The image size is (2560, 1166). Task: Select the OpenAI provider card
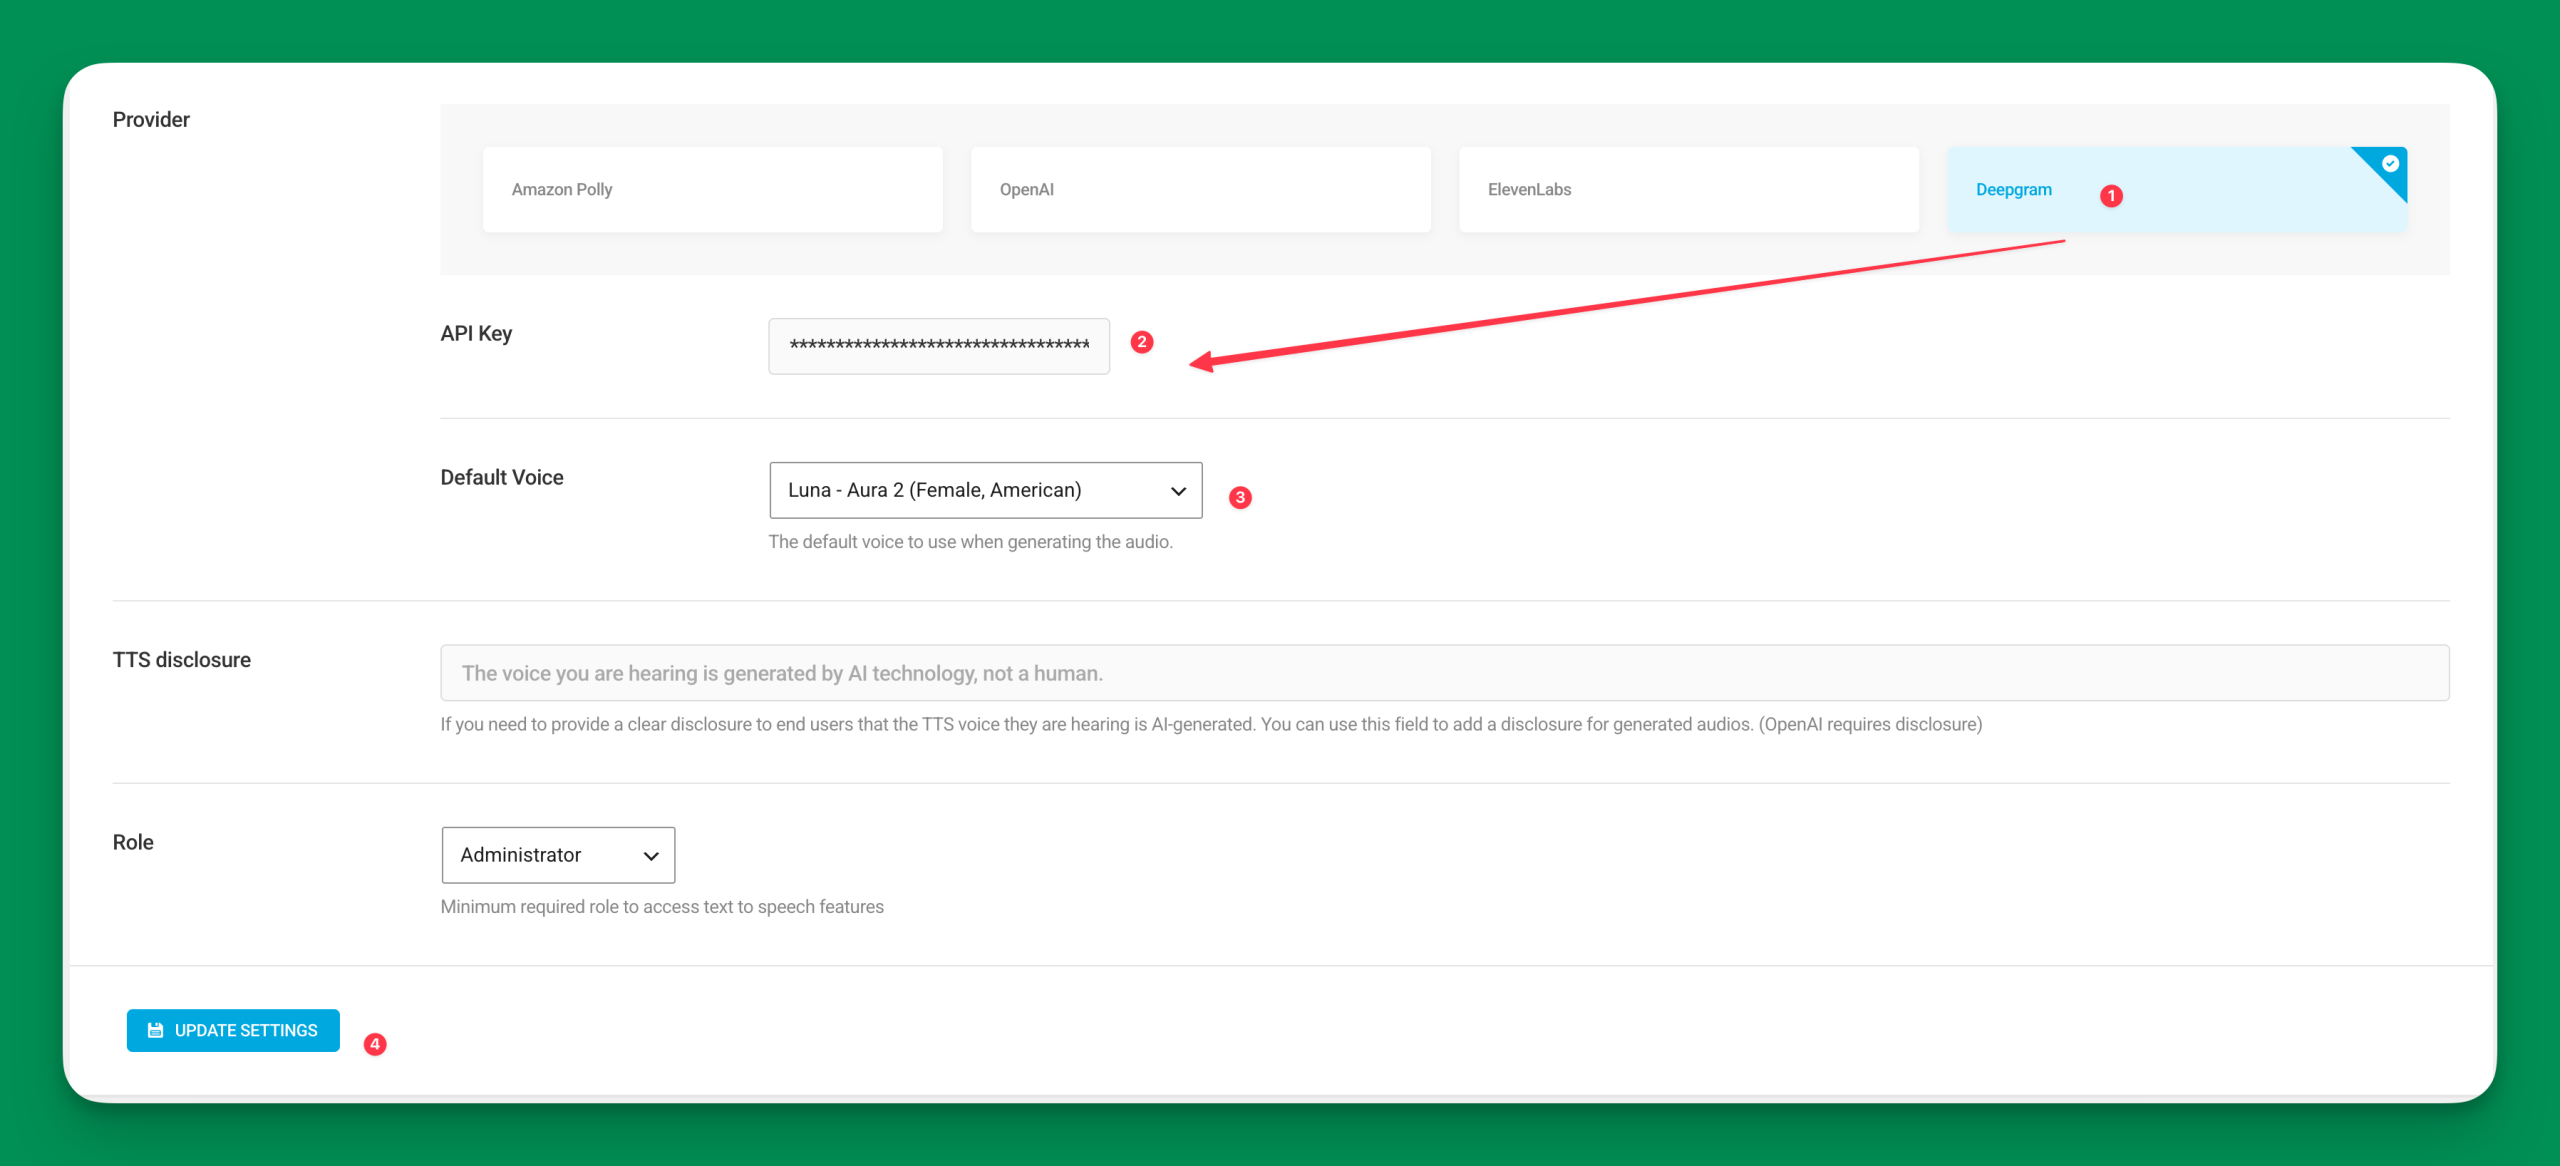tap(1200, 190)
